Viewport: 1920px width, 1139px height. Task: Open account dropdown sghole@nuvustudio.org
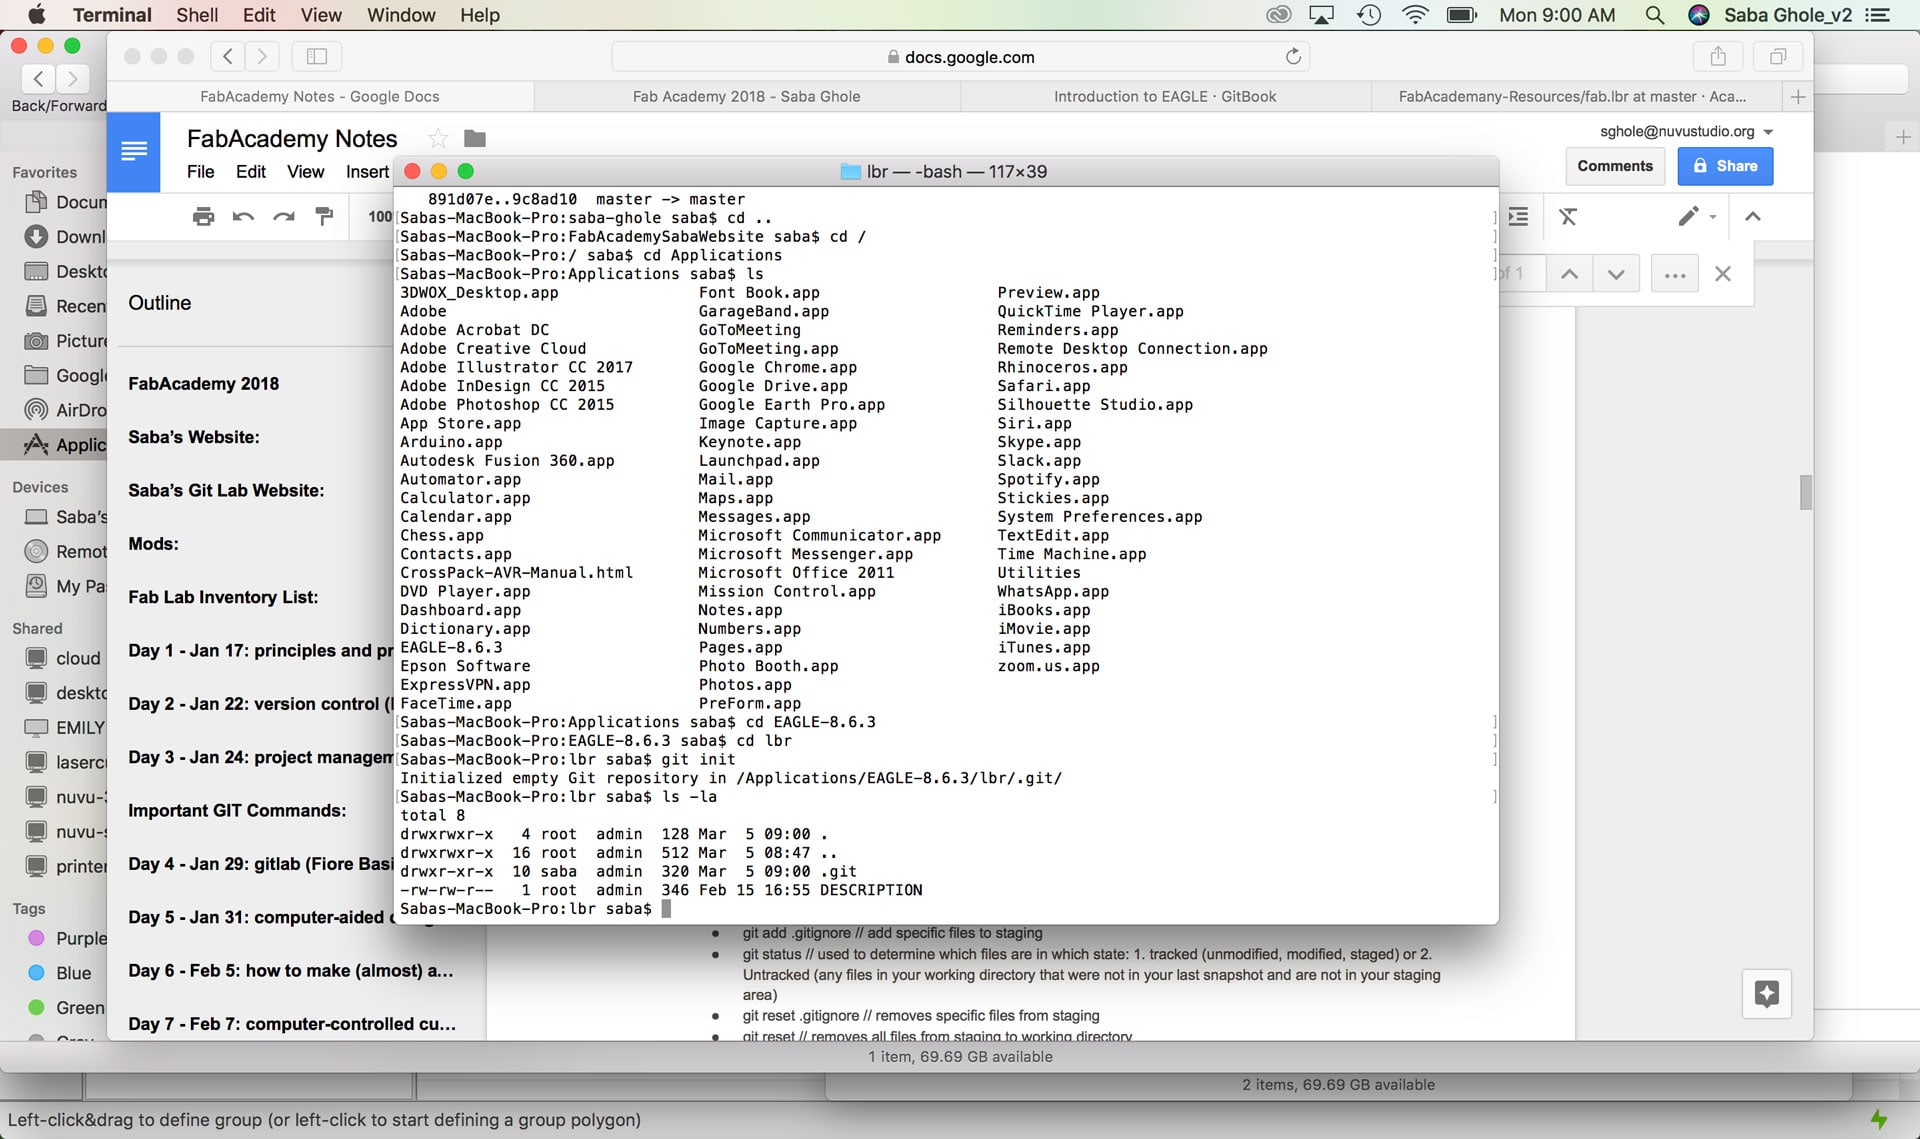[x=1687, y=131]
